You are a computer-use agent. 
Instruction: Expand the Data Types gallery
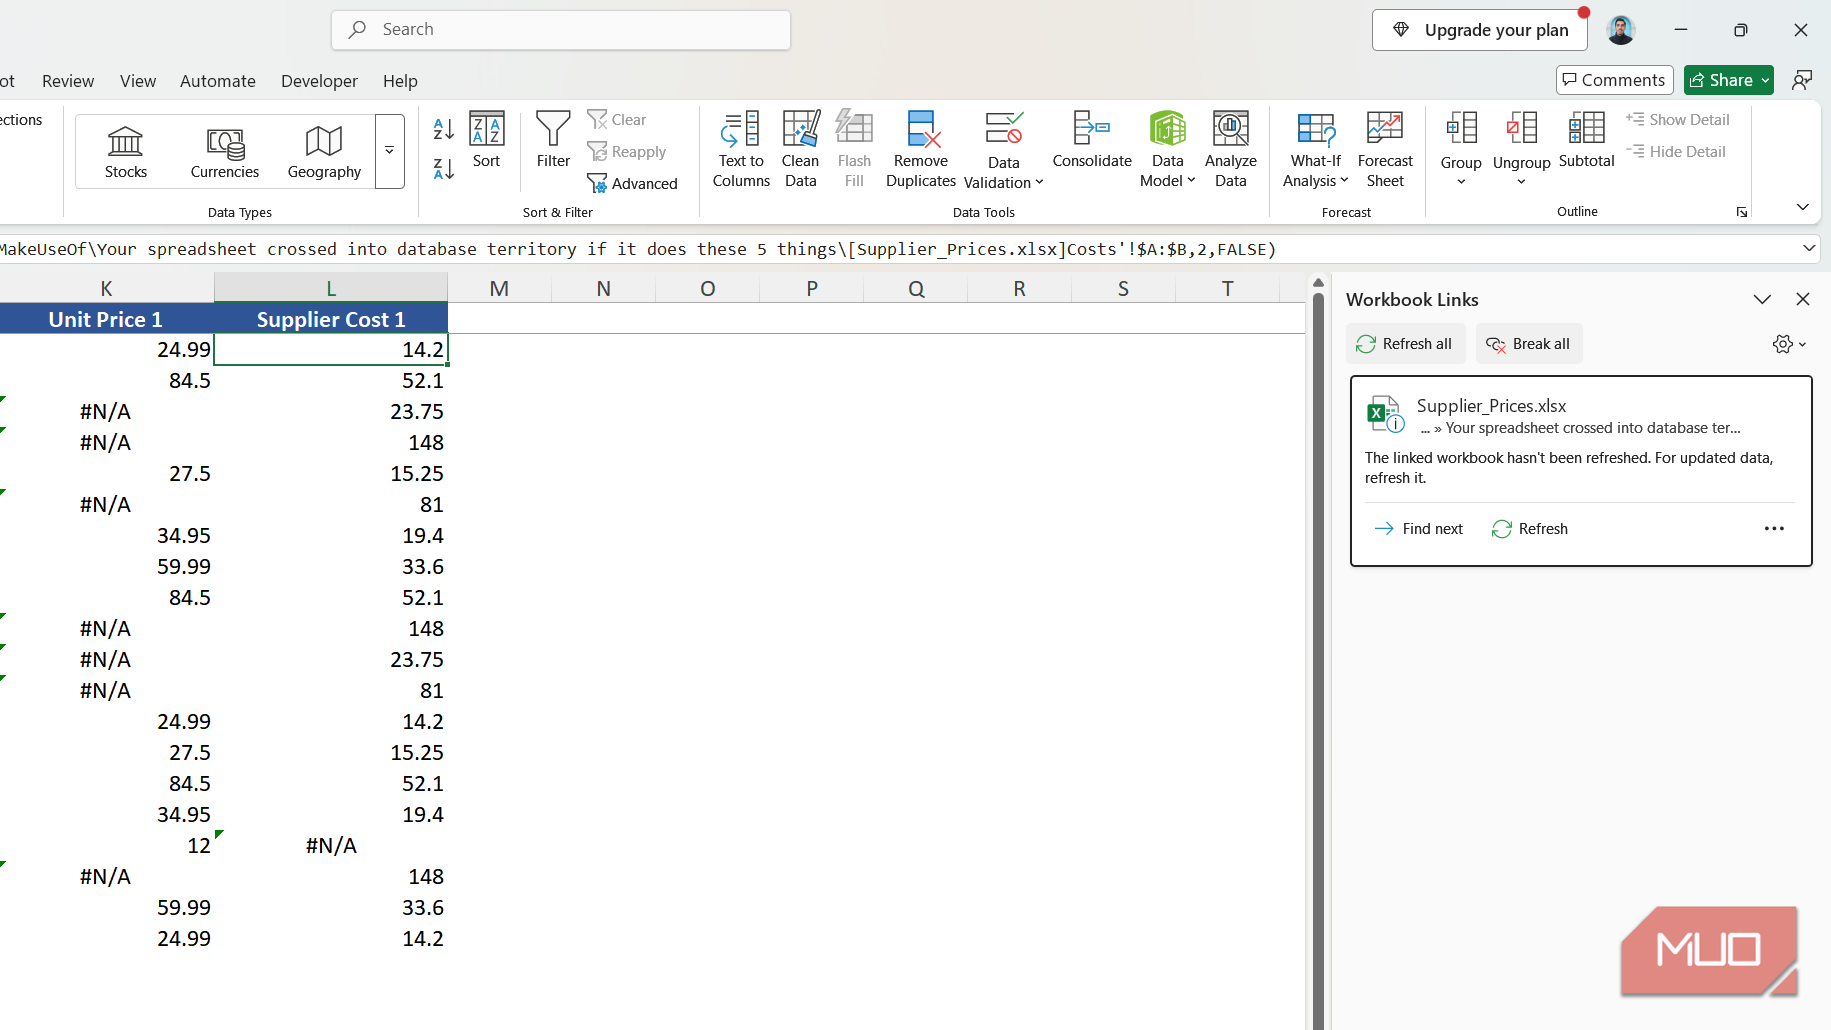pyautogui.click(x=390, y=151)
